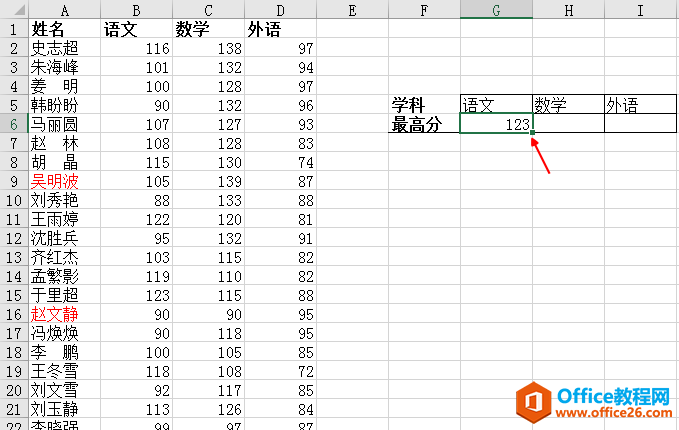Viewport: 679px width, 430px height.
Task: Click the 数学 header cell in C1
Action: pyautogui.click(x=208, y=29)
